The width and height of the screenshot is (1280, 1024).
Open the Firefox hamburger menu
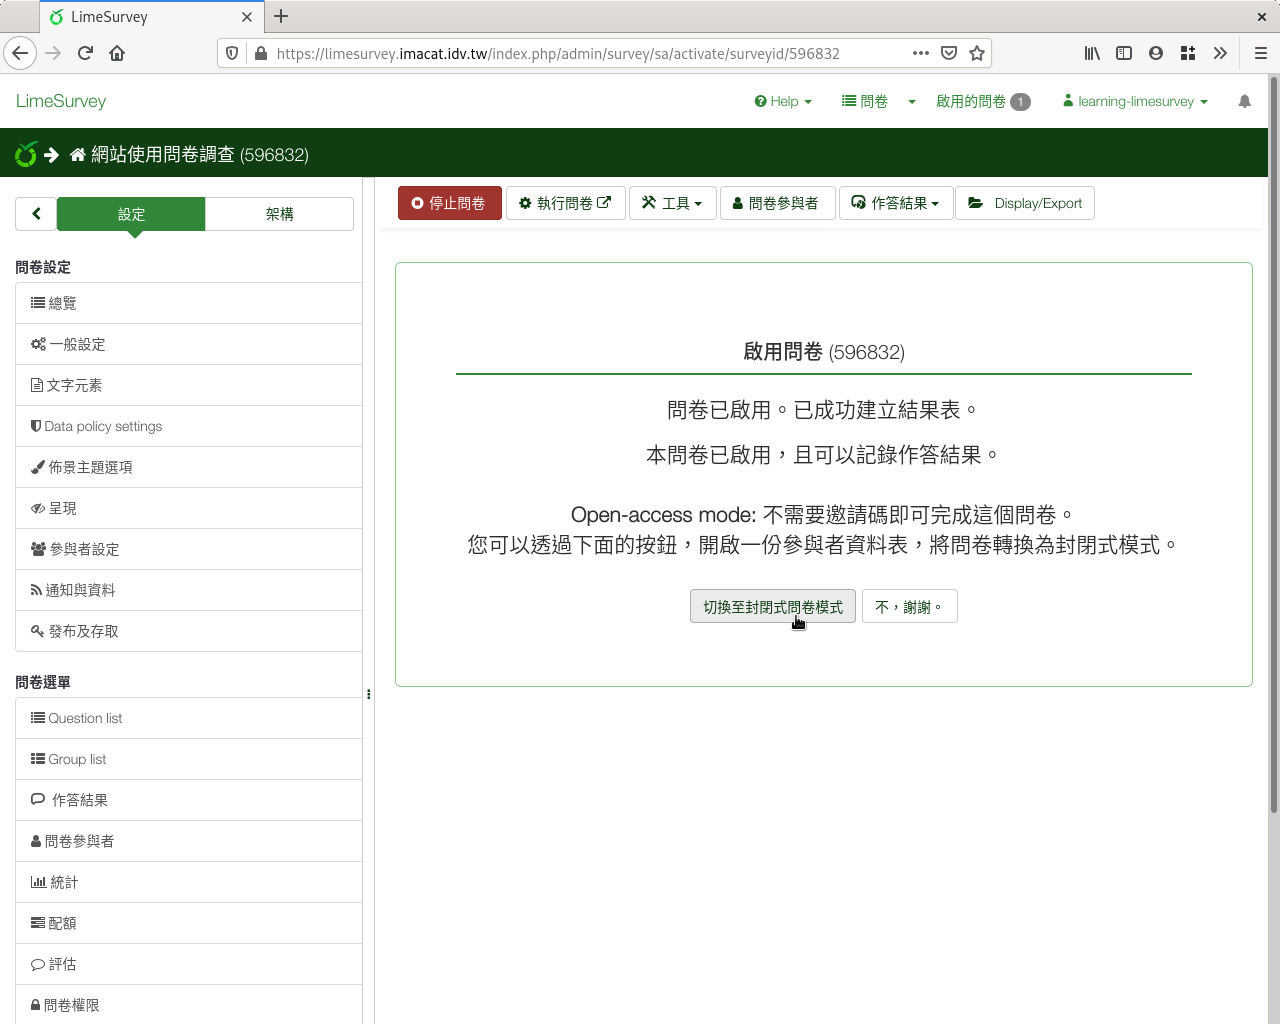coord(1261,53)
